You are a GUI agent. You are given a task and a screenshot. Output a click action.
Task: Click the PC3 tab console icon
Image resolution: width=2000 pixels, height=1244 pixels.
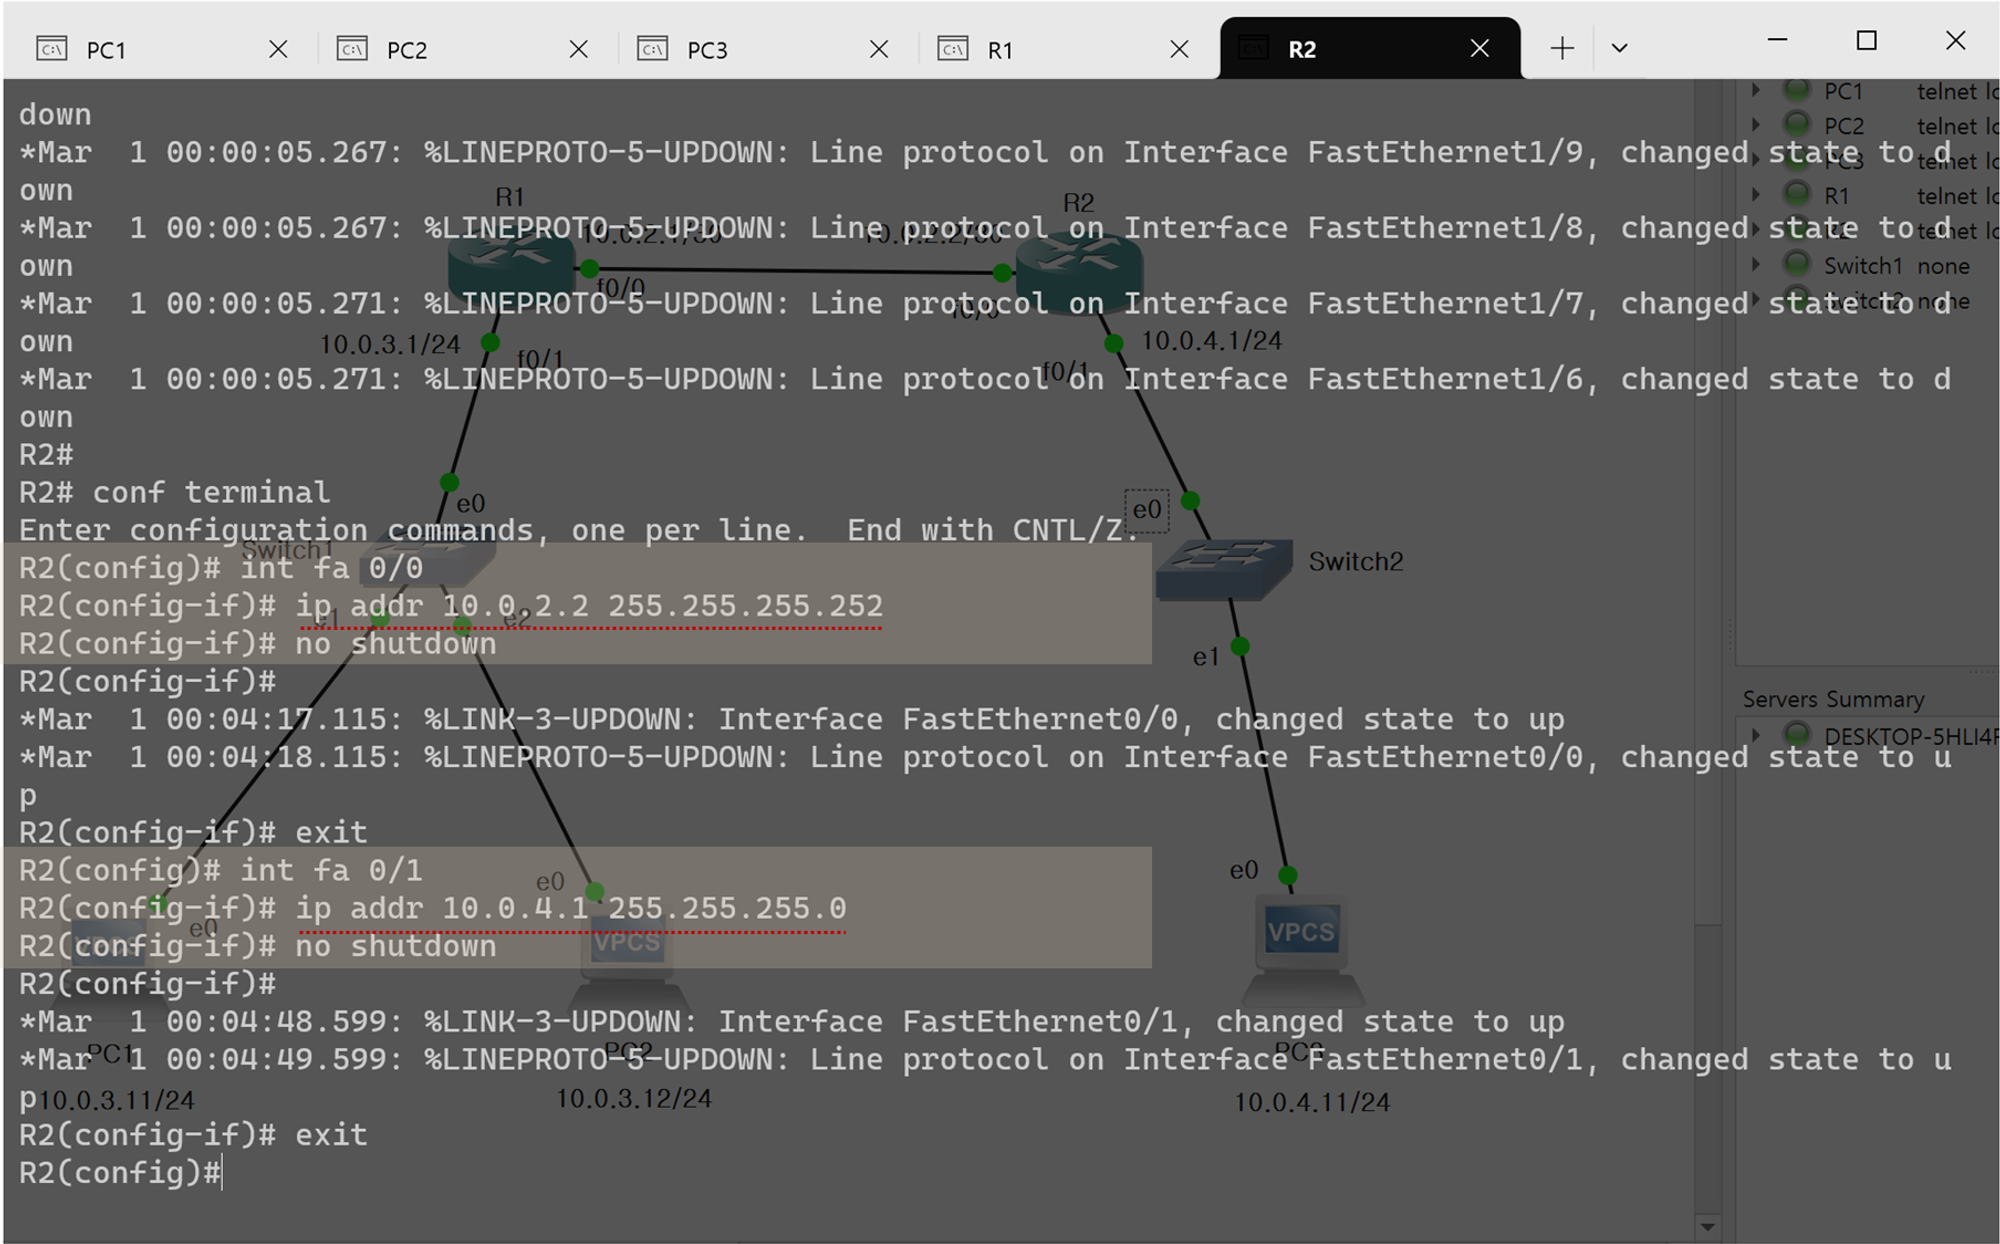click(652, 48)
